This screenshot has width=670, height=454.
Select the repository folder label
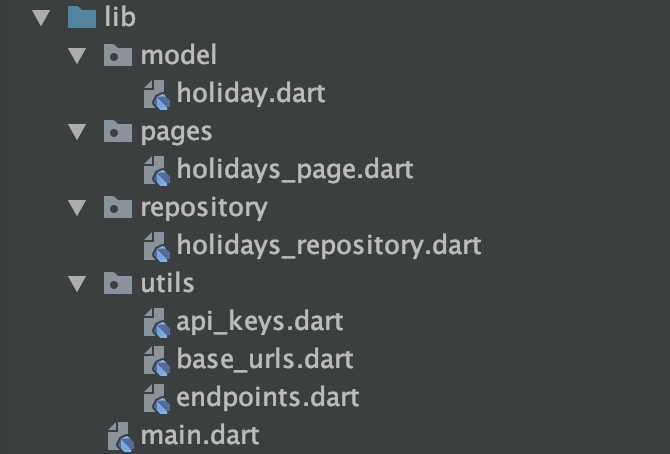(x=204, y=209)
